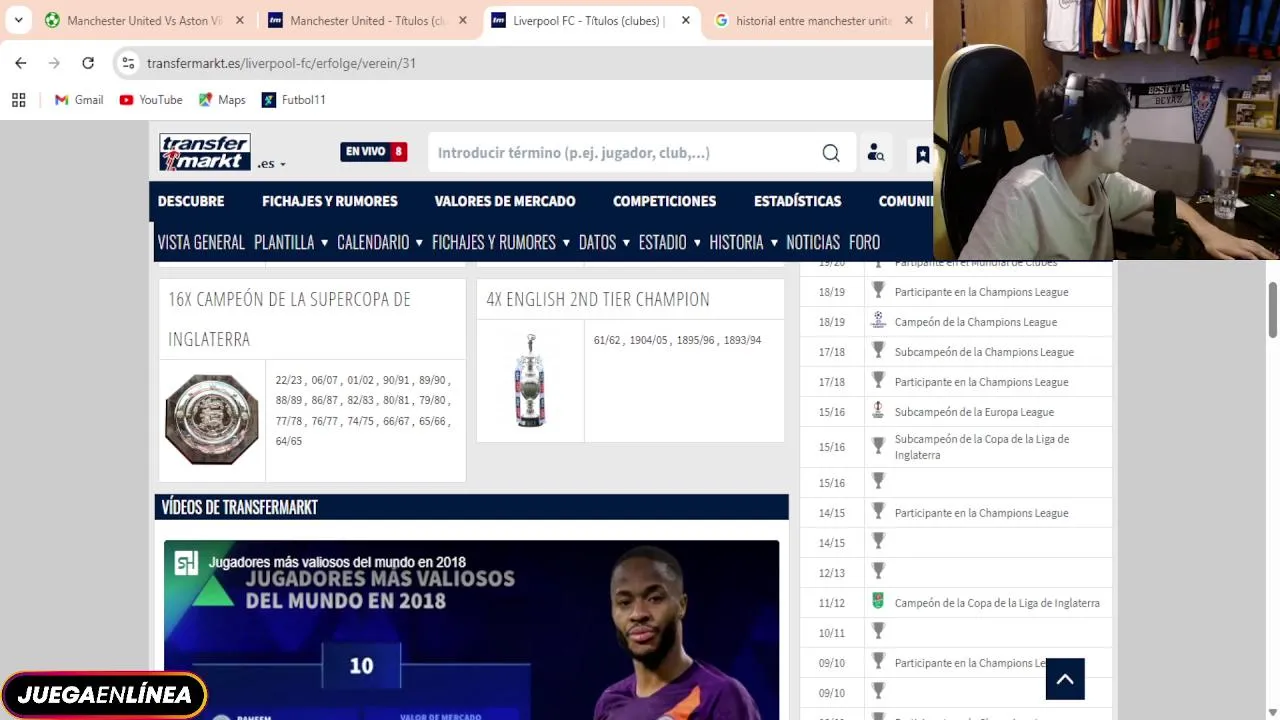The width and height of the screenshot is (1280, 720).
Task: Open the Gmail bookmark
Action: pyautogui.click(x=79, y=100)
